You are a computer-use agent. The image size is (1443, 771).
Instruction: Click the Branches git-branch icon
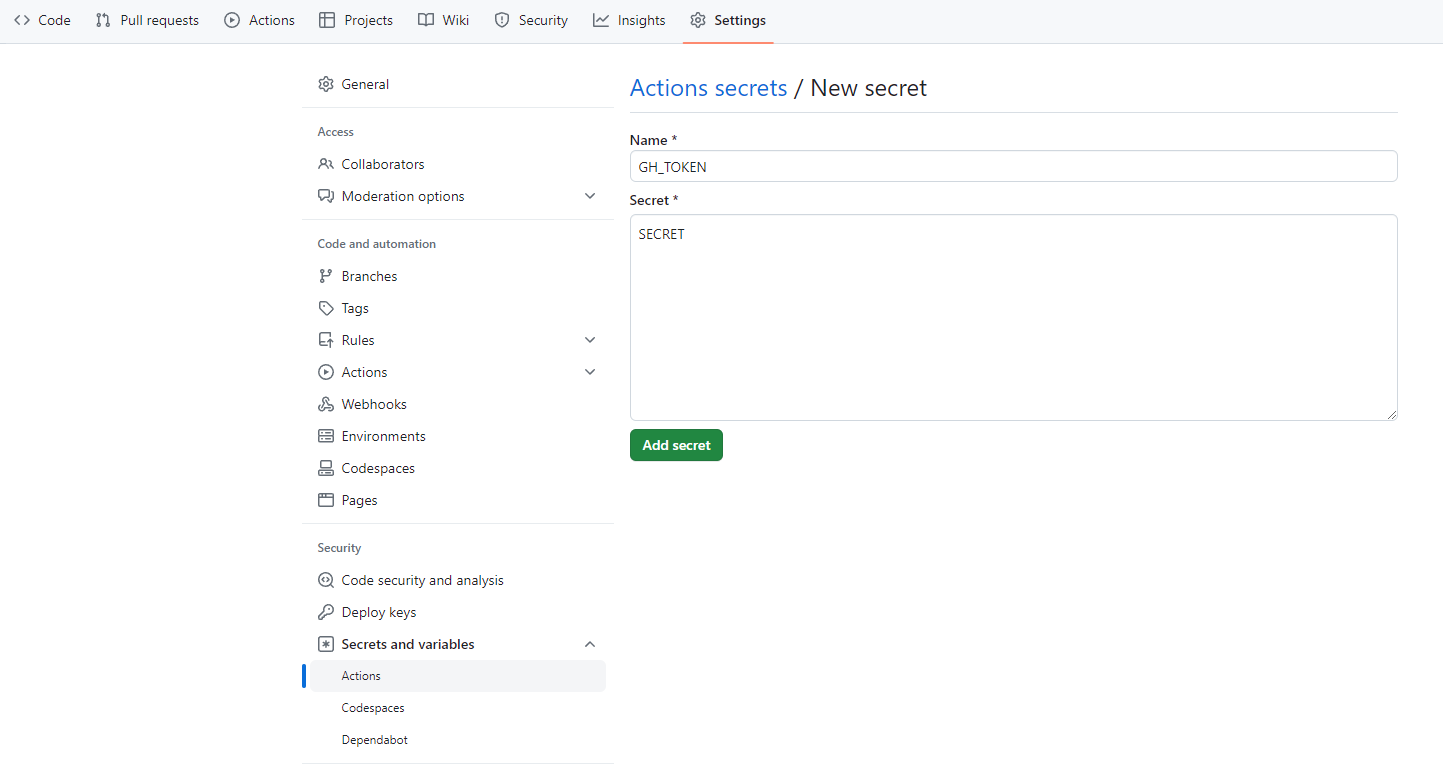(x=326, y=276)
